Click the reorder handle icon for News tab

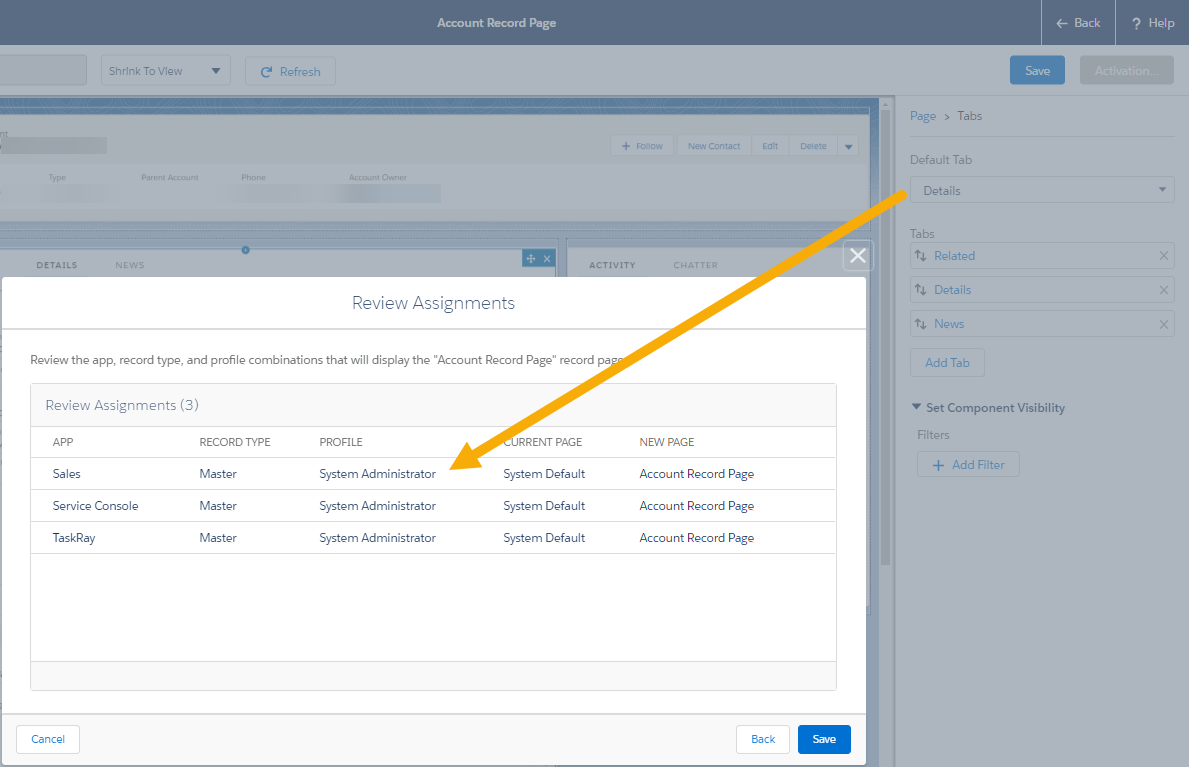(x=921, y=324)
